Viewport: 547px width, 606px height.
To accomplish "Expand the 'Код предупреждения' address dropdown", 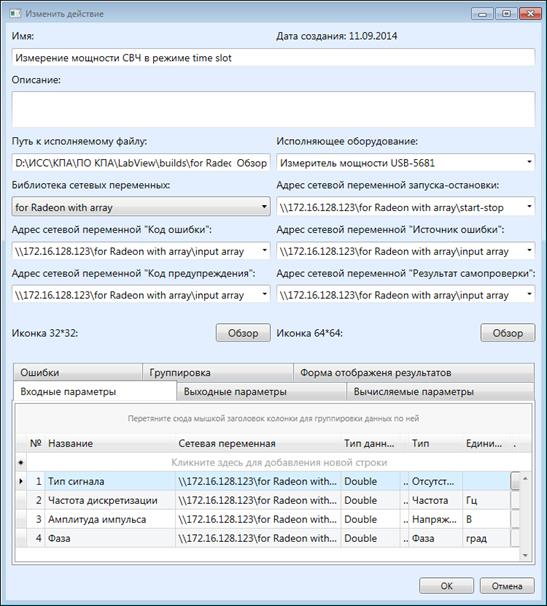I will pos(264,294).
